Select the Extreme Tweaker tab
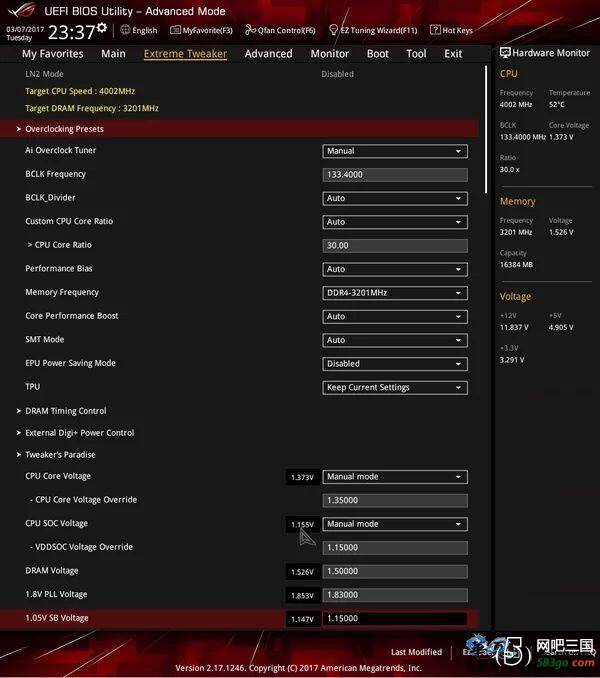600x678 pixels. [x=185, y=54]
